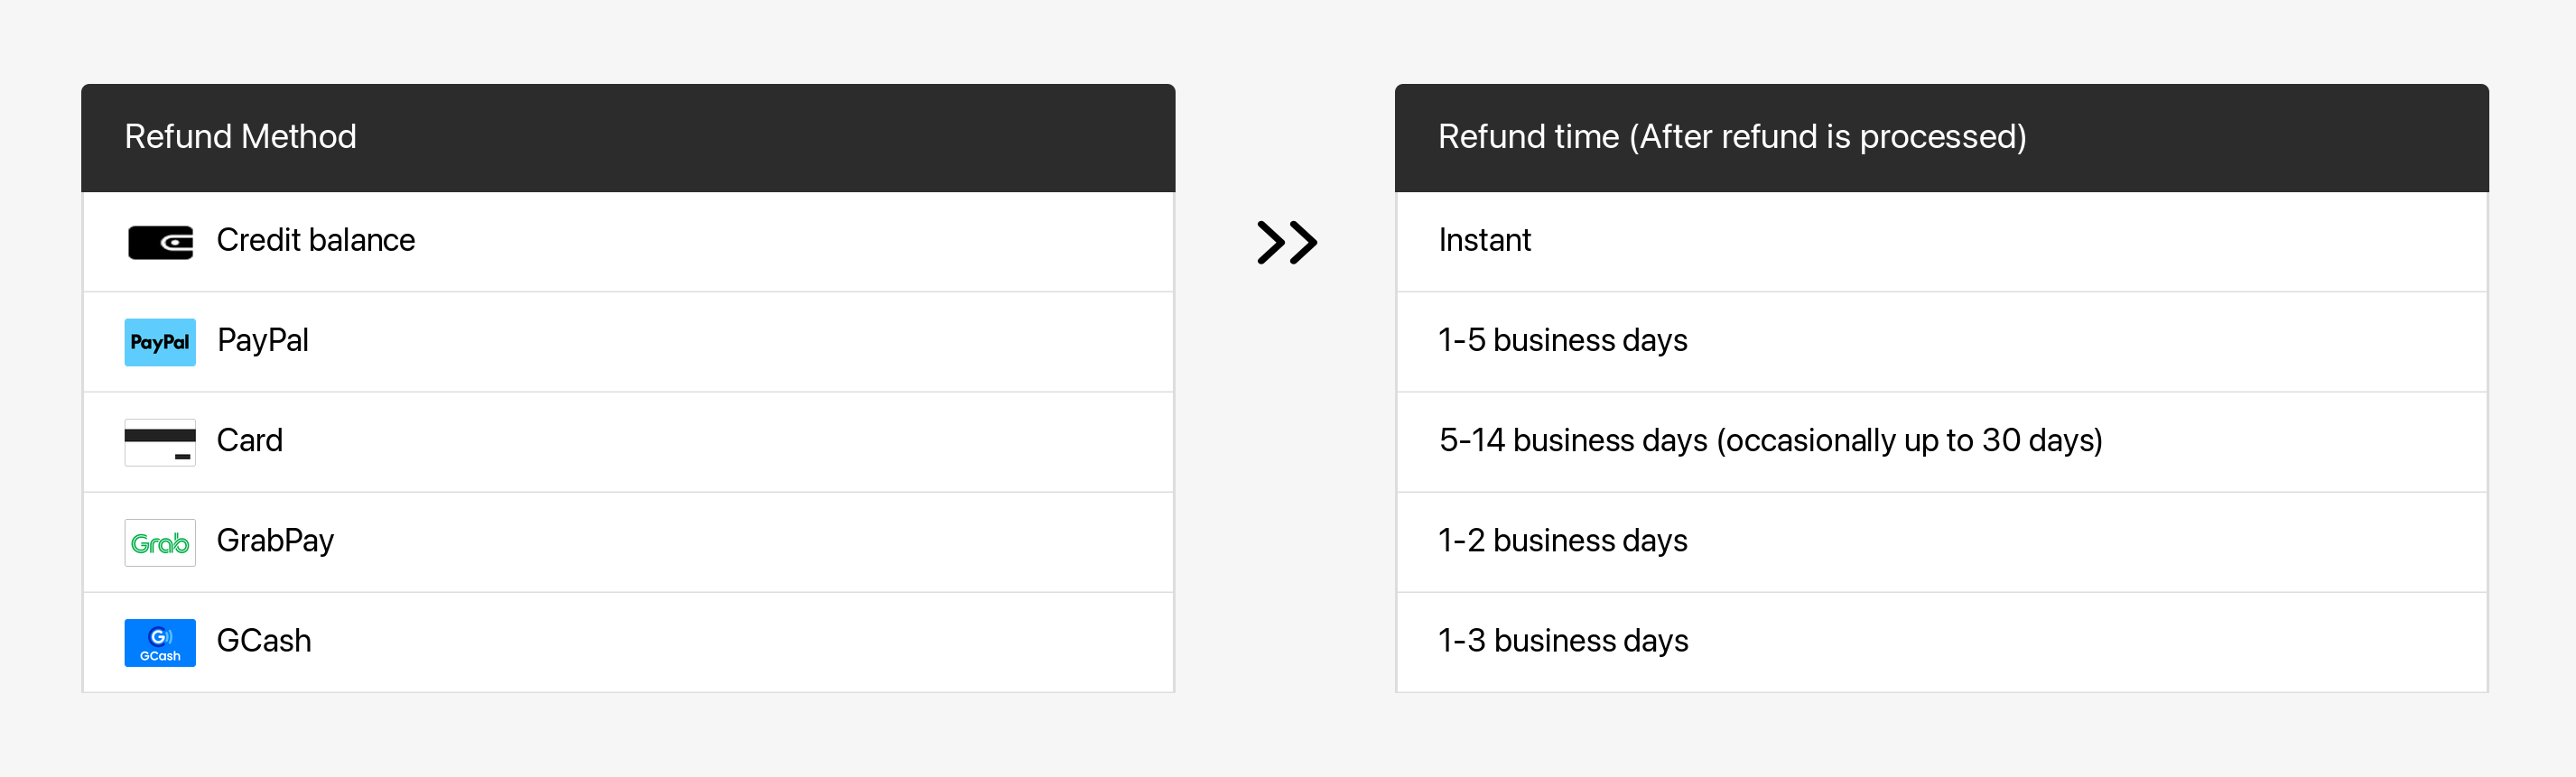Click the blue PayPal logo icon
The height and width of the screenshot is (777, 2576).
click(160, 342)
